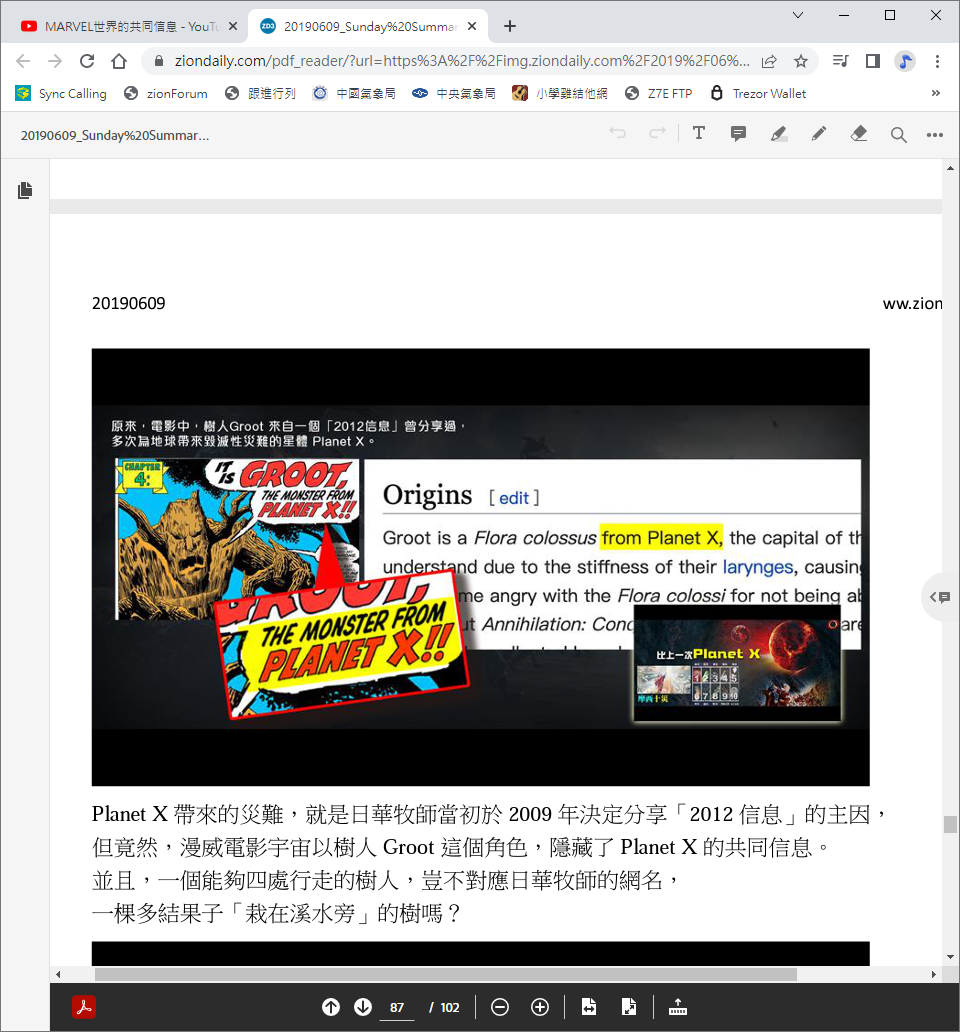The width and height of the screenshot is (960, 1032).
Task: Open the zionForum bookmark
Action: (166, 93)
